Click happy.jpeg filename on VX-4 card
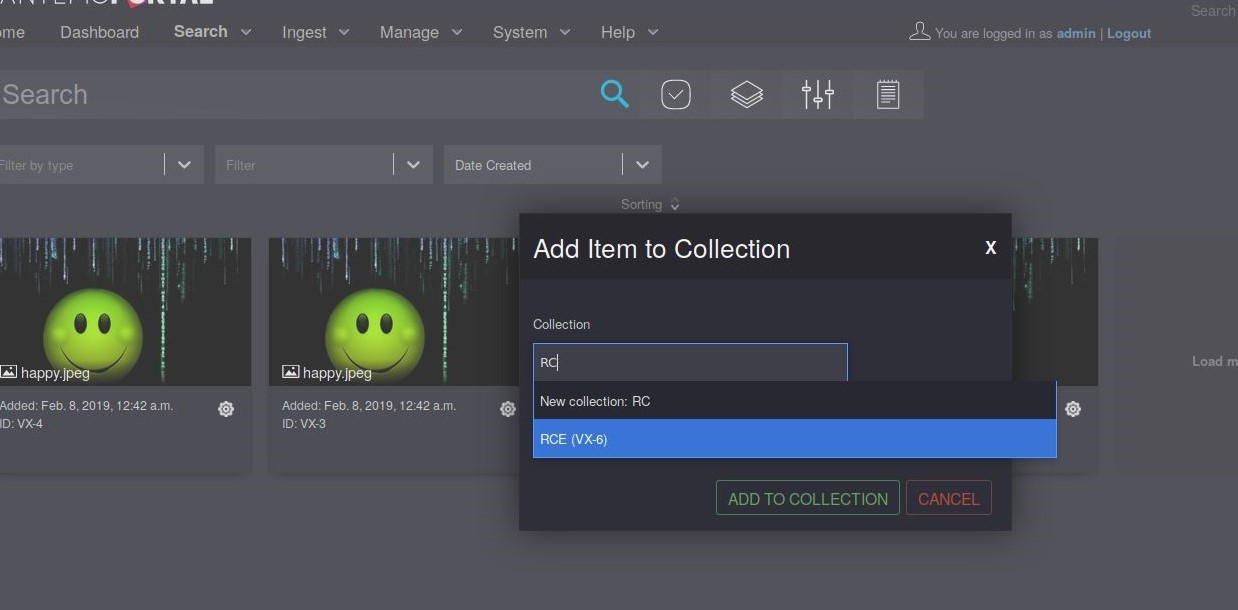 coord(55,373)
